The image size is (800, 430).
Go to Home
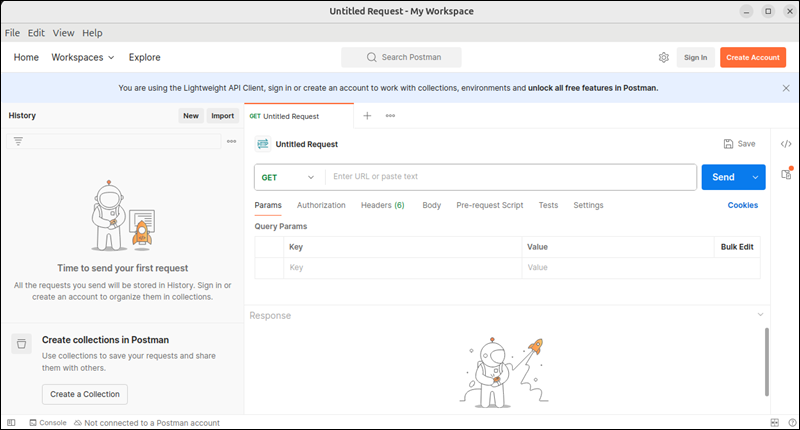pos(26,58)
